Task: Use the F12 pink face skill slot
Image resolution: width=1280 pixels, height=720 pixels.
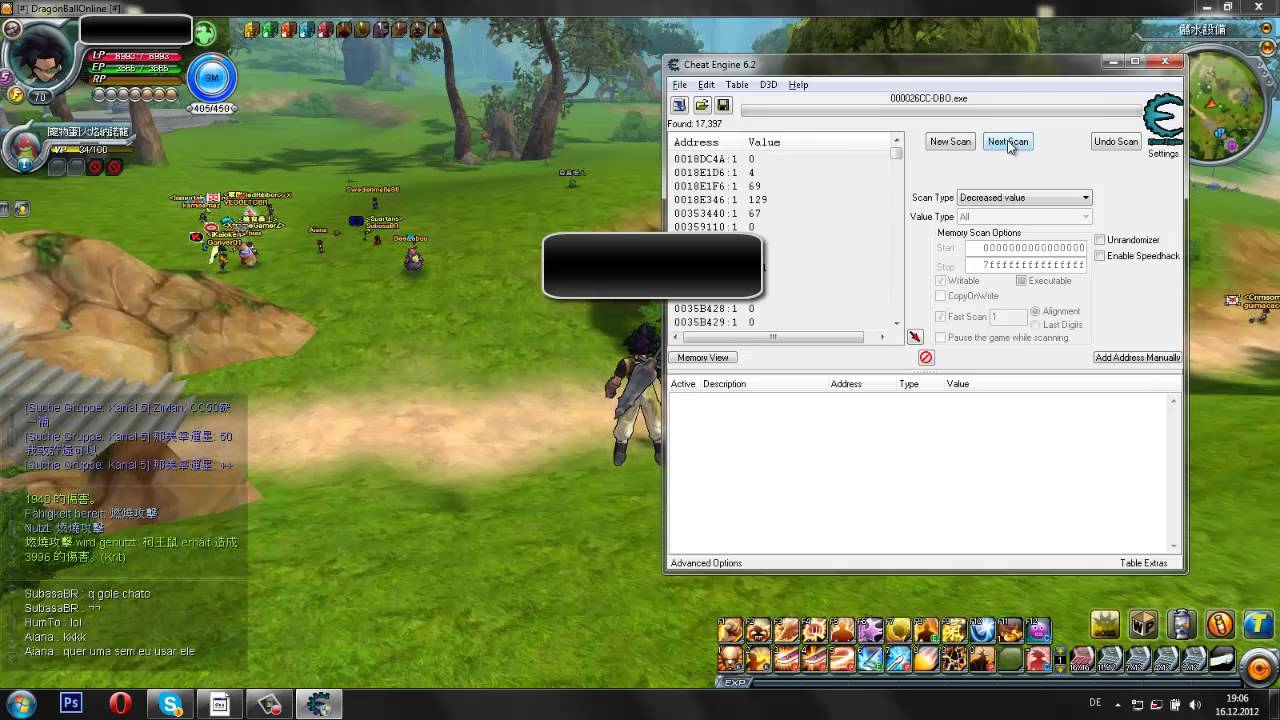Action: (1039, 629)
